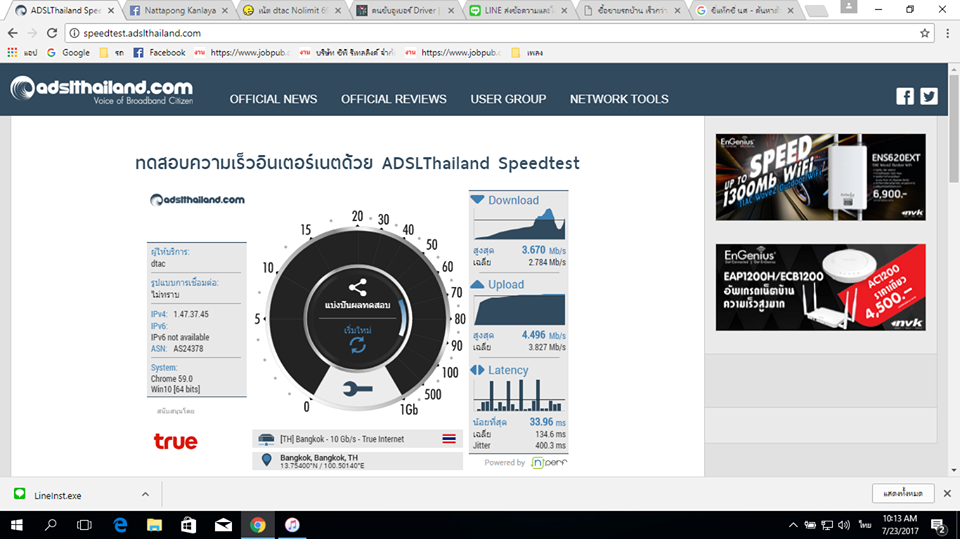Click the Download graph
Viewport: 960px width, 539px height.
click(x=519, y=224)
